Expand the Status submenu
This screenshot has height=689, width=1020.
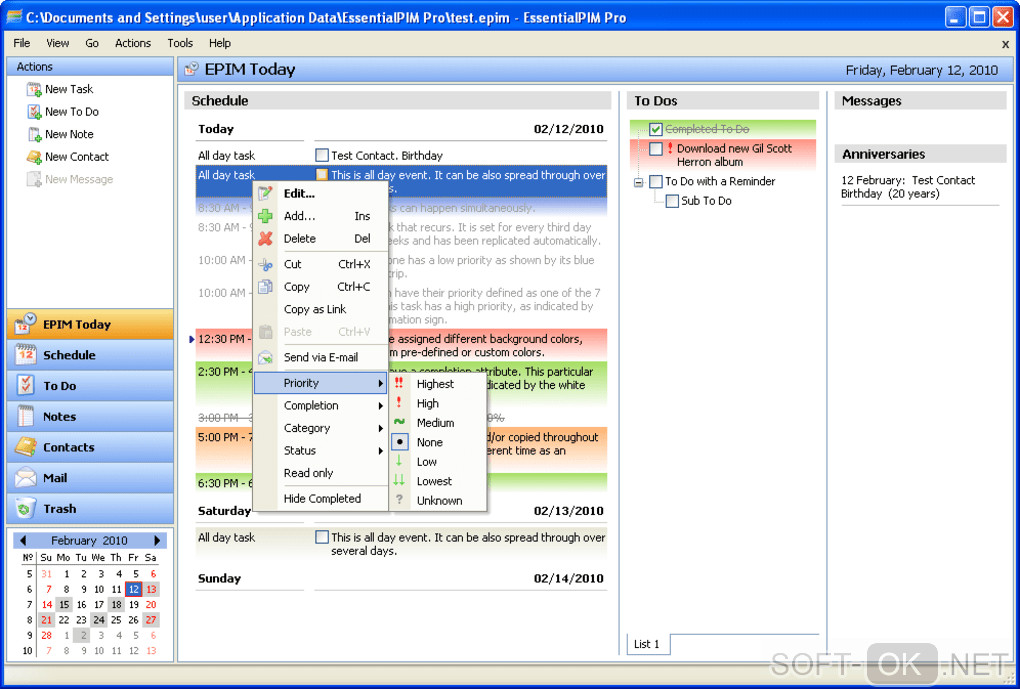pyautogui.click(x=381, y=451)
